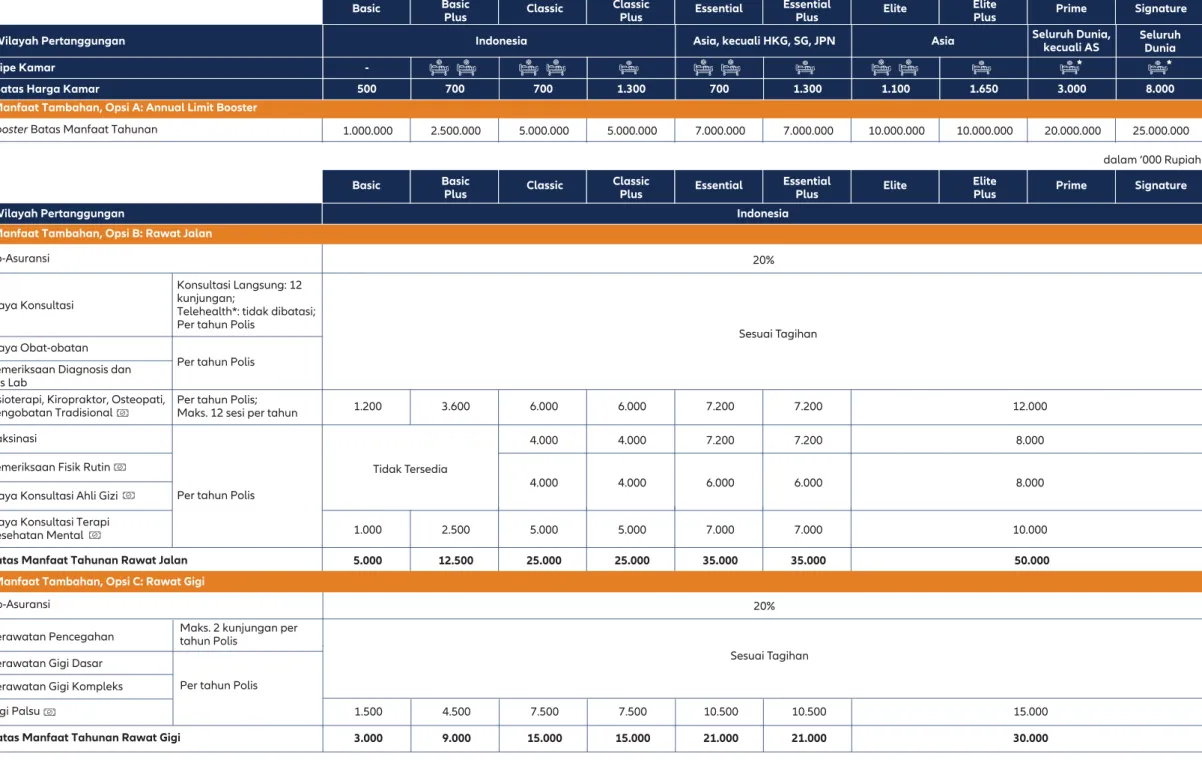Click the starred bed icon under Signature
This screenshot has height=760, width=1202.
pyautogui.click(x=1161, y=68)
